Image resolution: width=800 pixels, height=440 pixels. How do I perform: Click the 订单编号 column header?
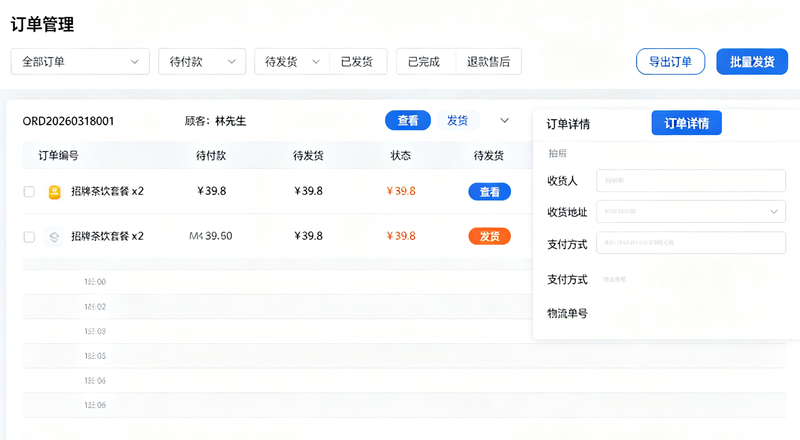[x=58, y=156]
